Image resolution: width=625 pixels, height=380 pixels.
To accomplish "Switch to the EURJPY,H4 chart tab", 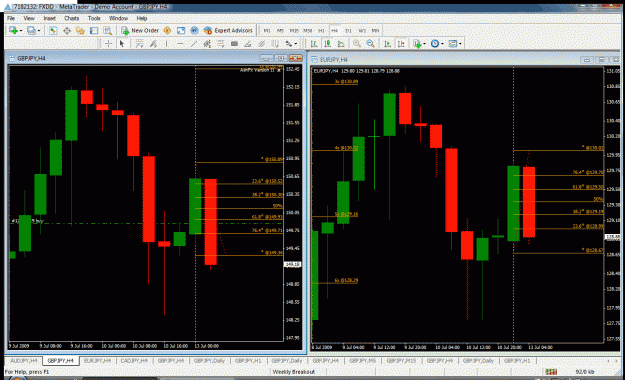I will (x=97, y=361).
